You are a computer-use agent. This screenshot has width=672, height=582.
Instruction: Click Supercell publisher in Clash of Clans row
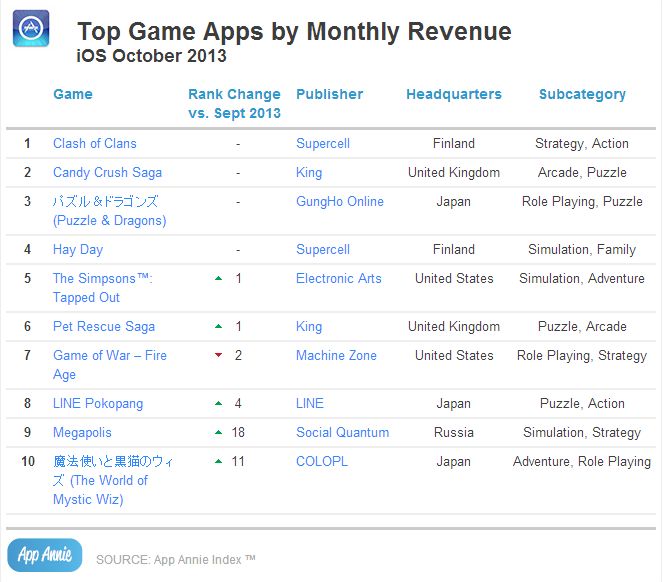(323, 143)
